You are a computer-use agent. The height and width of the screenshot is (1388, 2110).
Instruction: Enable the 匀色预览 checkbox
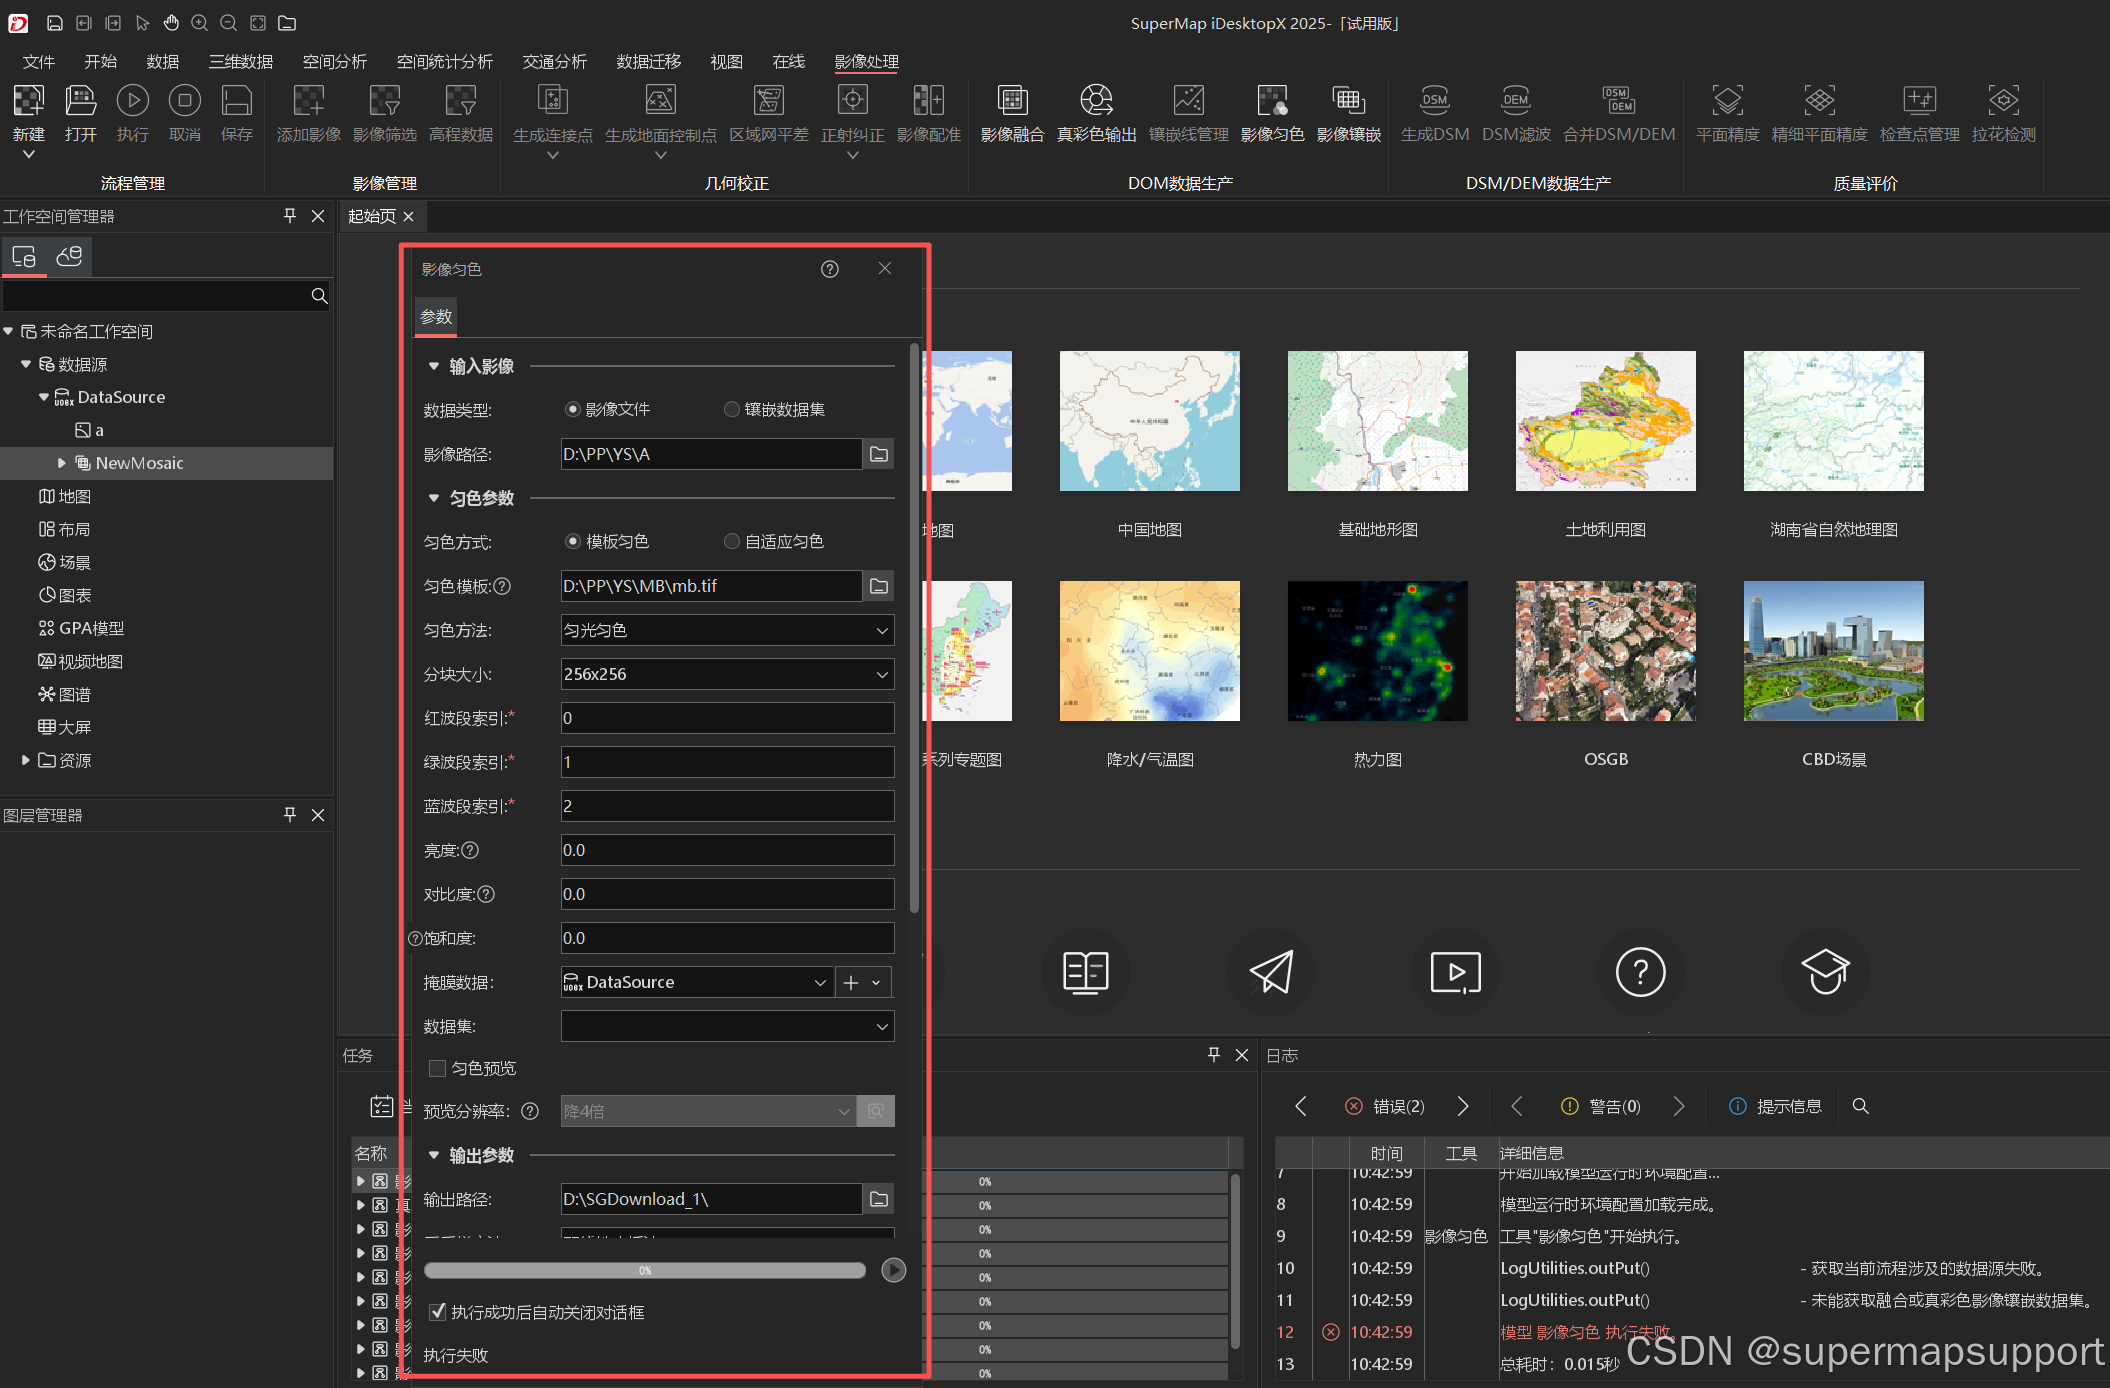coord(437,1068)
